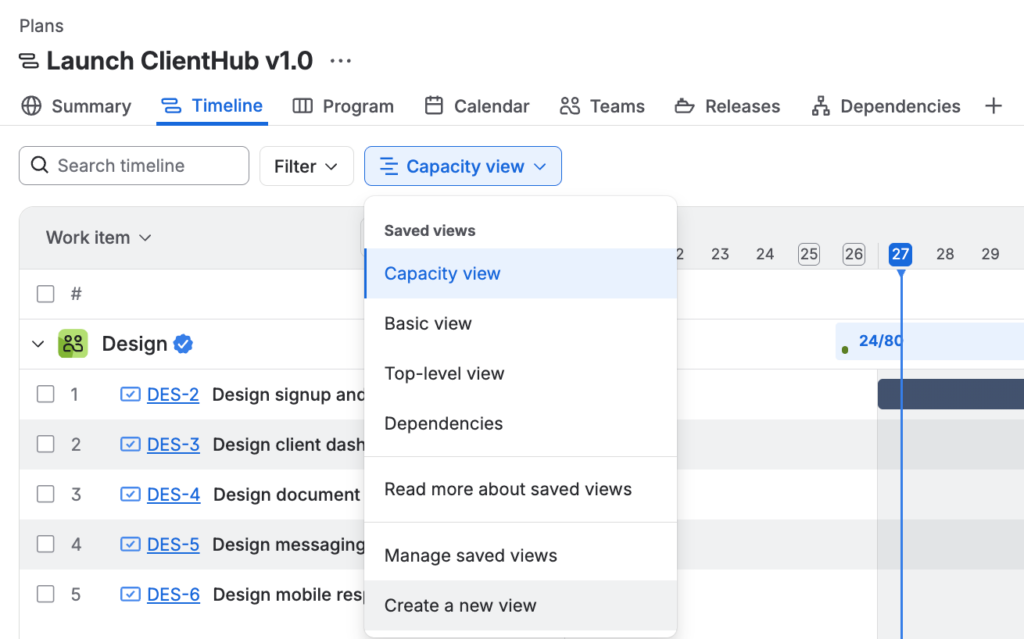The width and height of the screenshot is (1024, 639).
Task: Switch to the Program tab
Action: (344, 106)
